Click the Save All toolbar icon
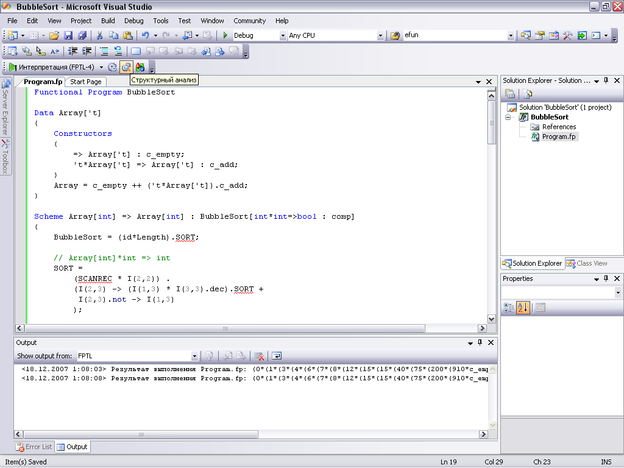Screen dimensions: 624x468 click(x=83, y=35)
